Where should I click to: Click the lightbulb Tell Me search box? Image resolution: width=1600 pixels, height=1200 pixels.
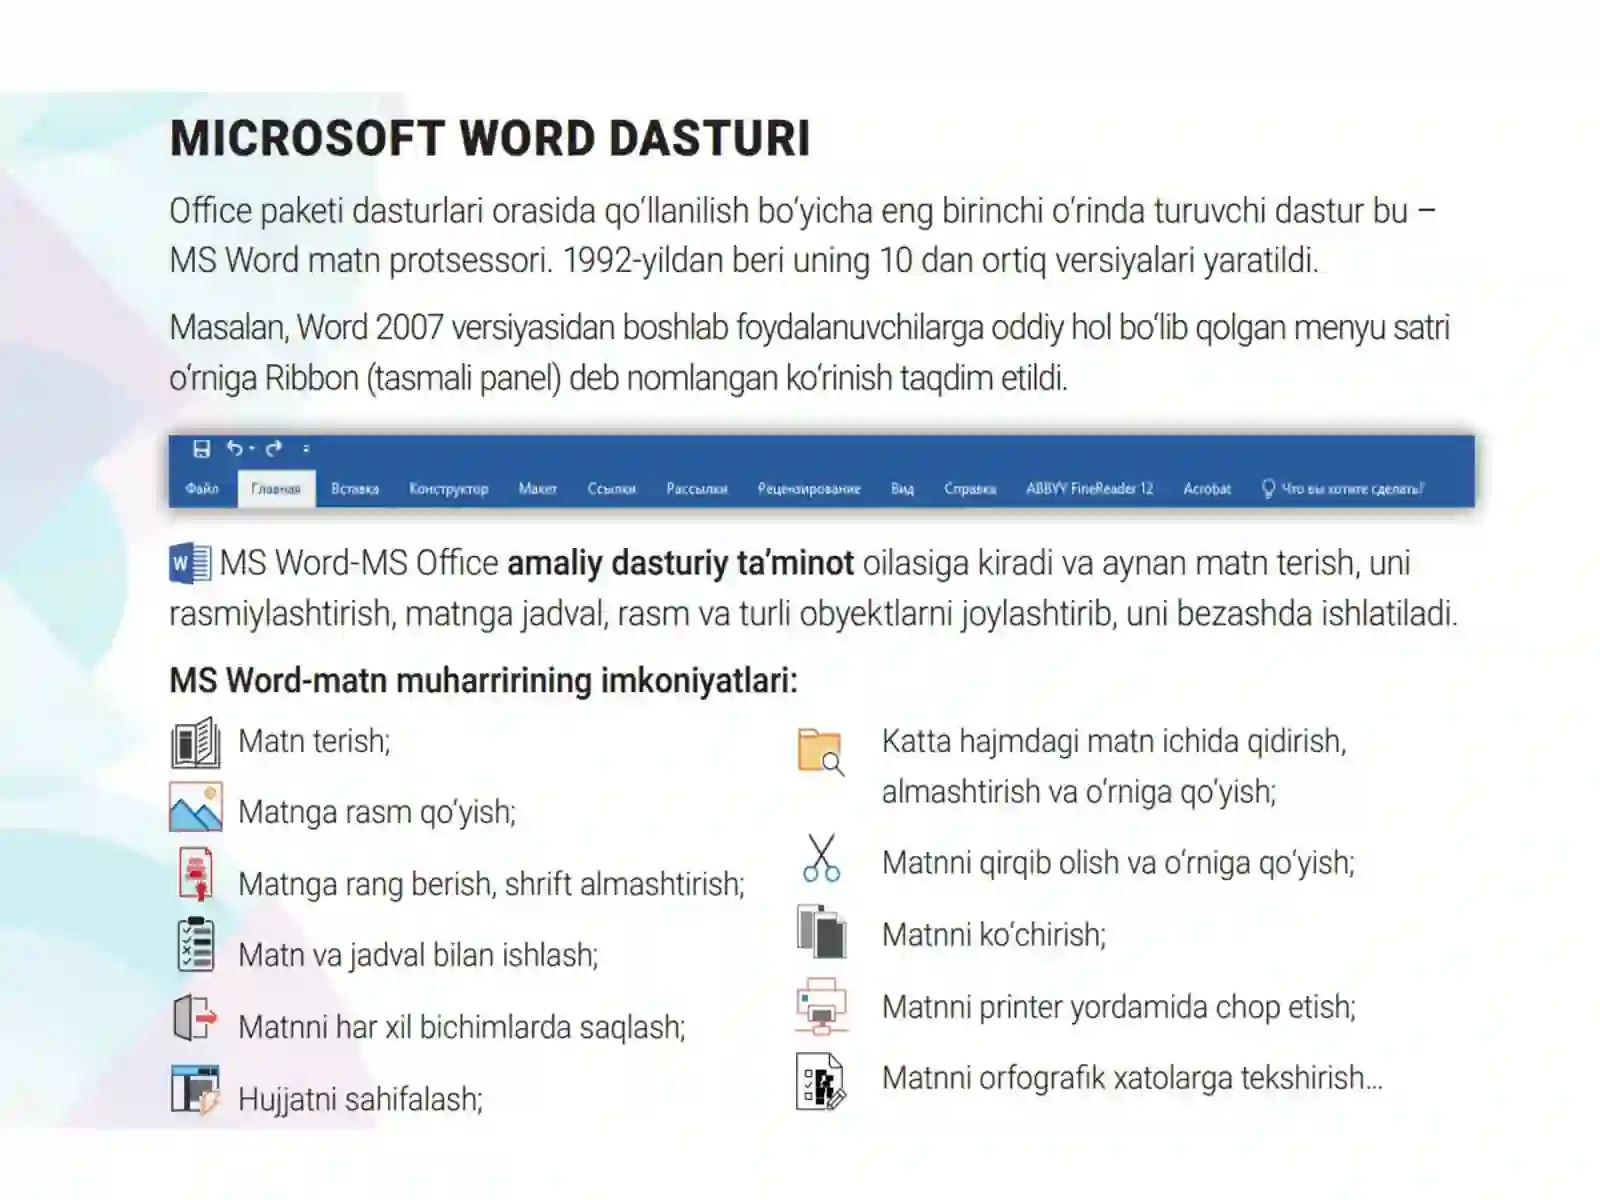tap(1342, 489)
